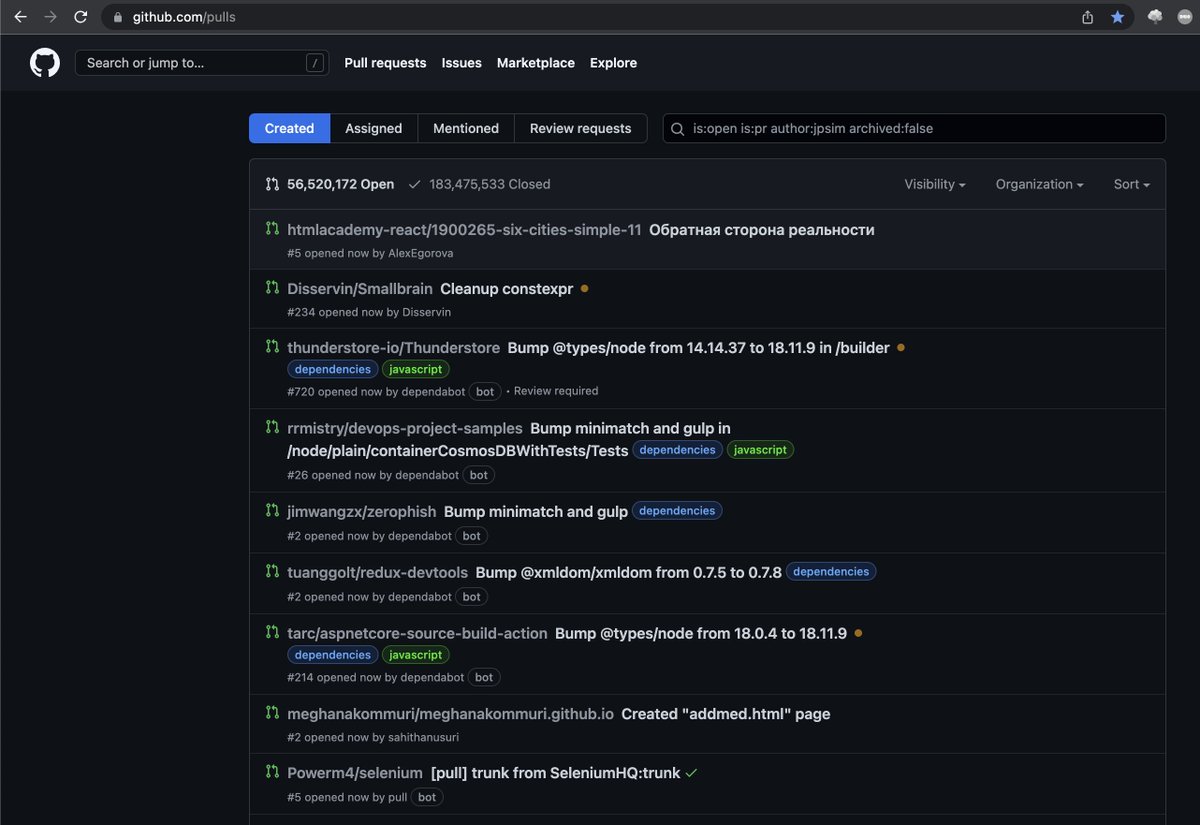Viewport: 1200px width, 825px height.
Task: Click dependencies label on Thunderstore PR
Action: pyautogui.click(x=333, y=369)
